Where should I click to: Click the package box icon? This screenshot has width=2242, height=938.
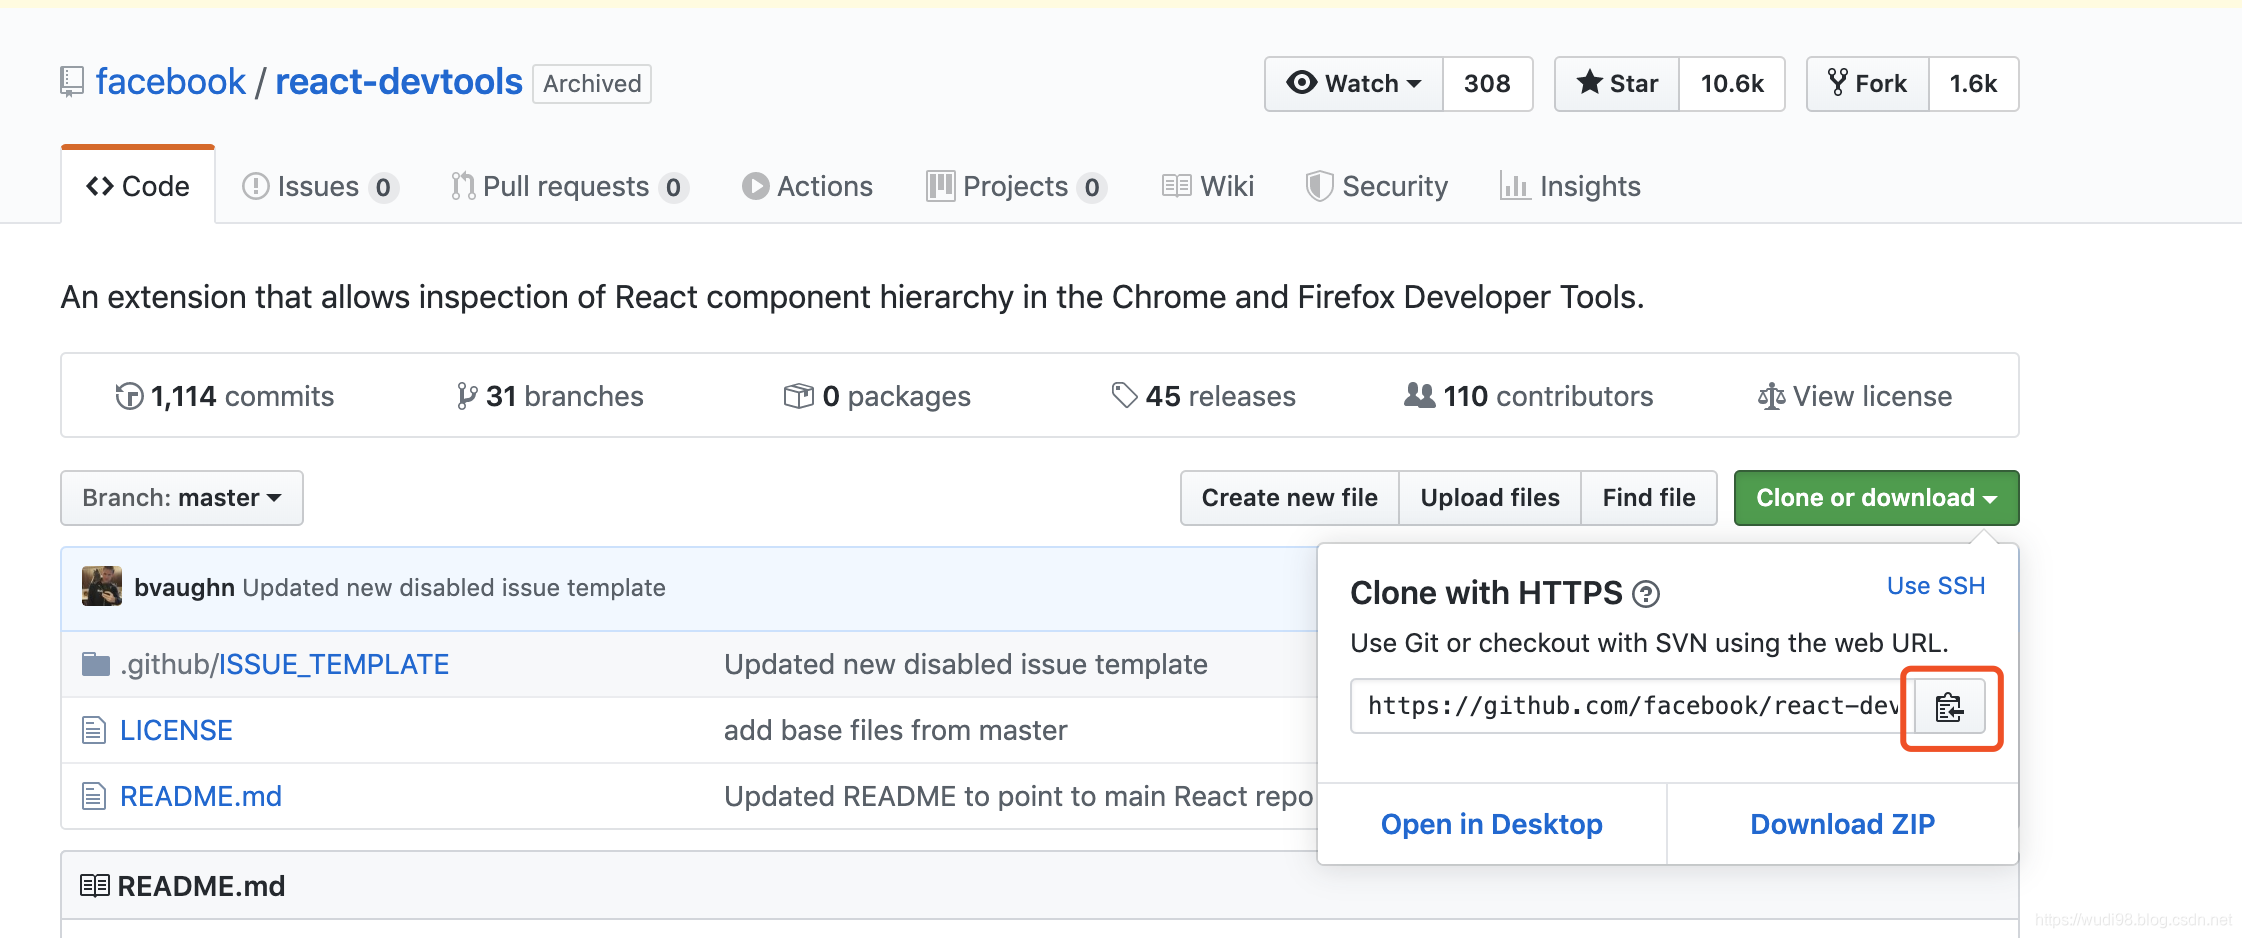pyautogui.click(x=798, y=396)
